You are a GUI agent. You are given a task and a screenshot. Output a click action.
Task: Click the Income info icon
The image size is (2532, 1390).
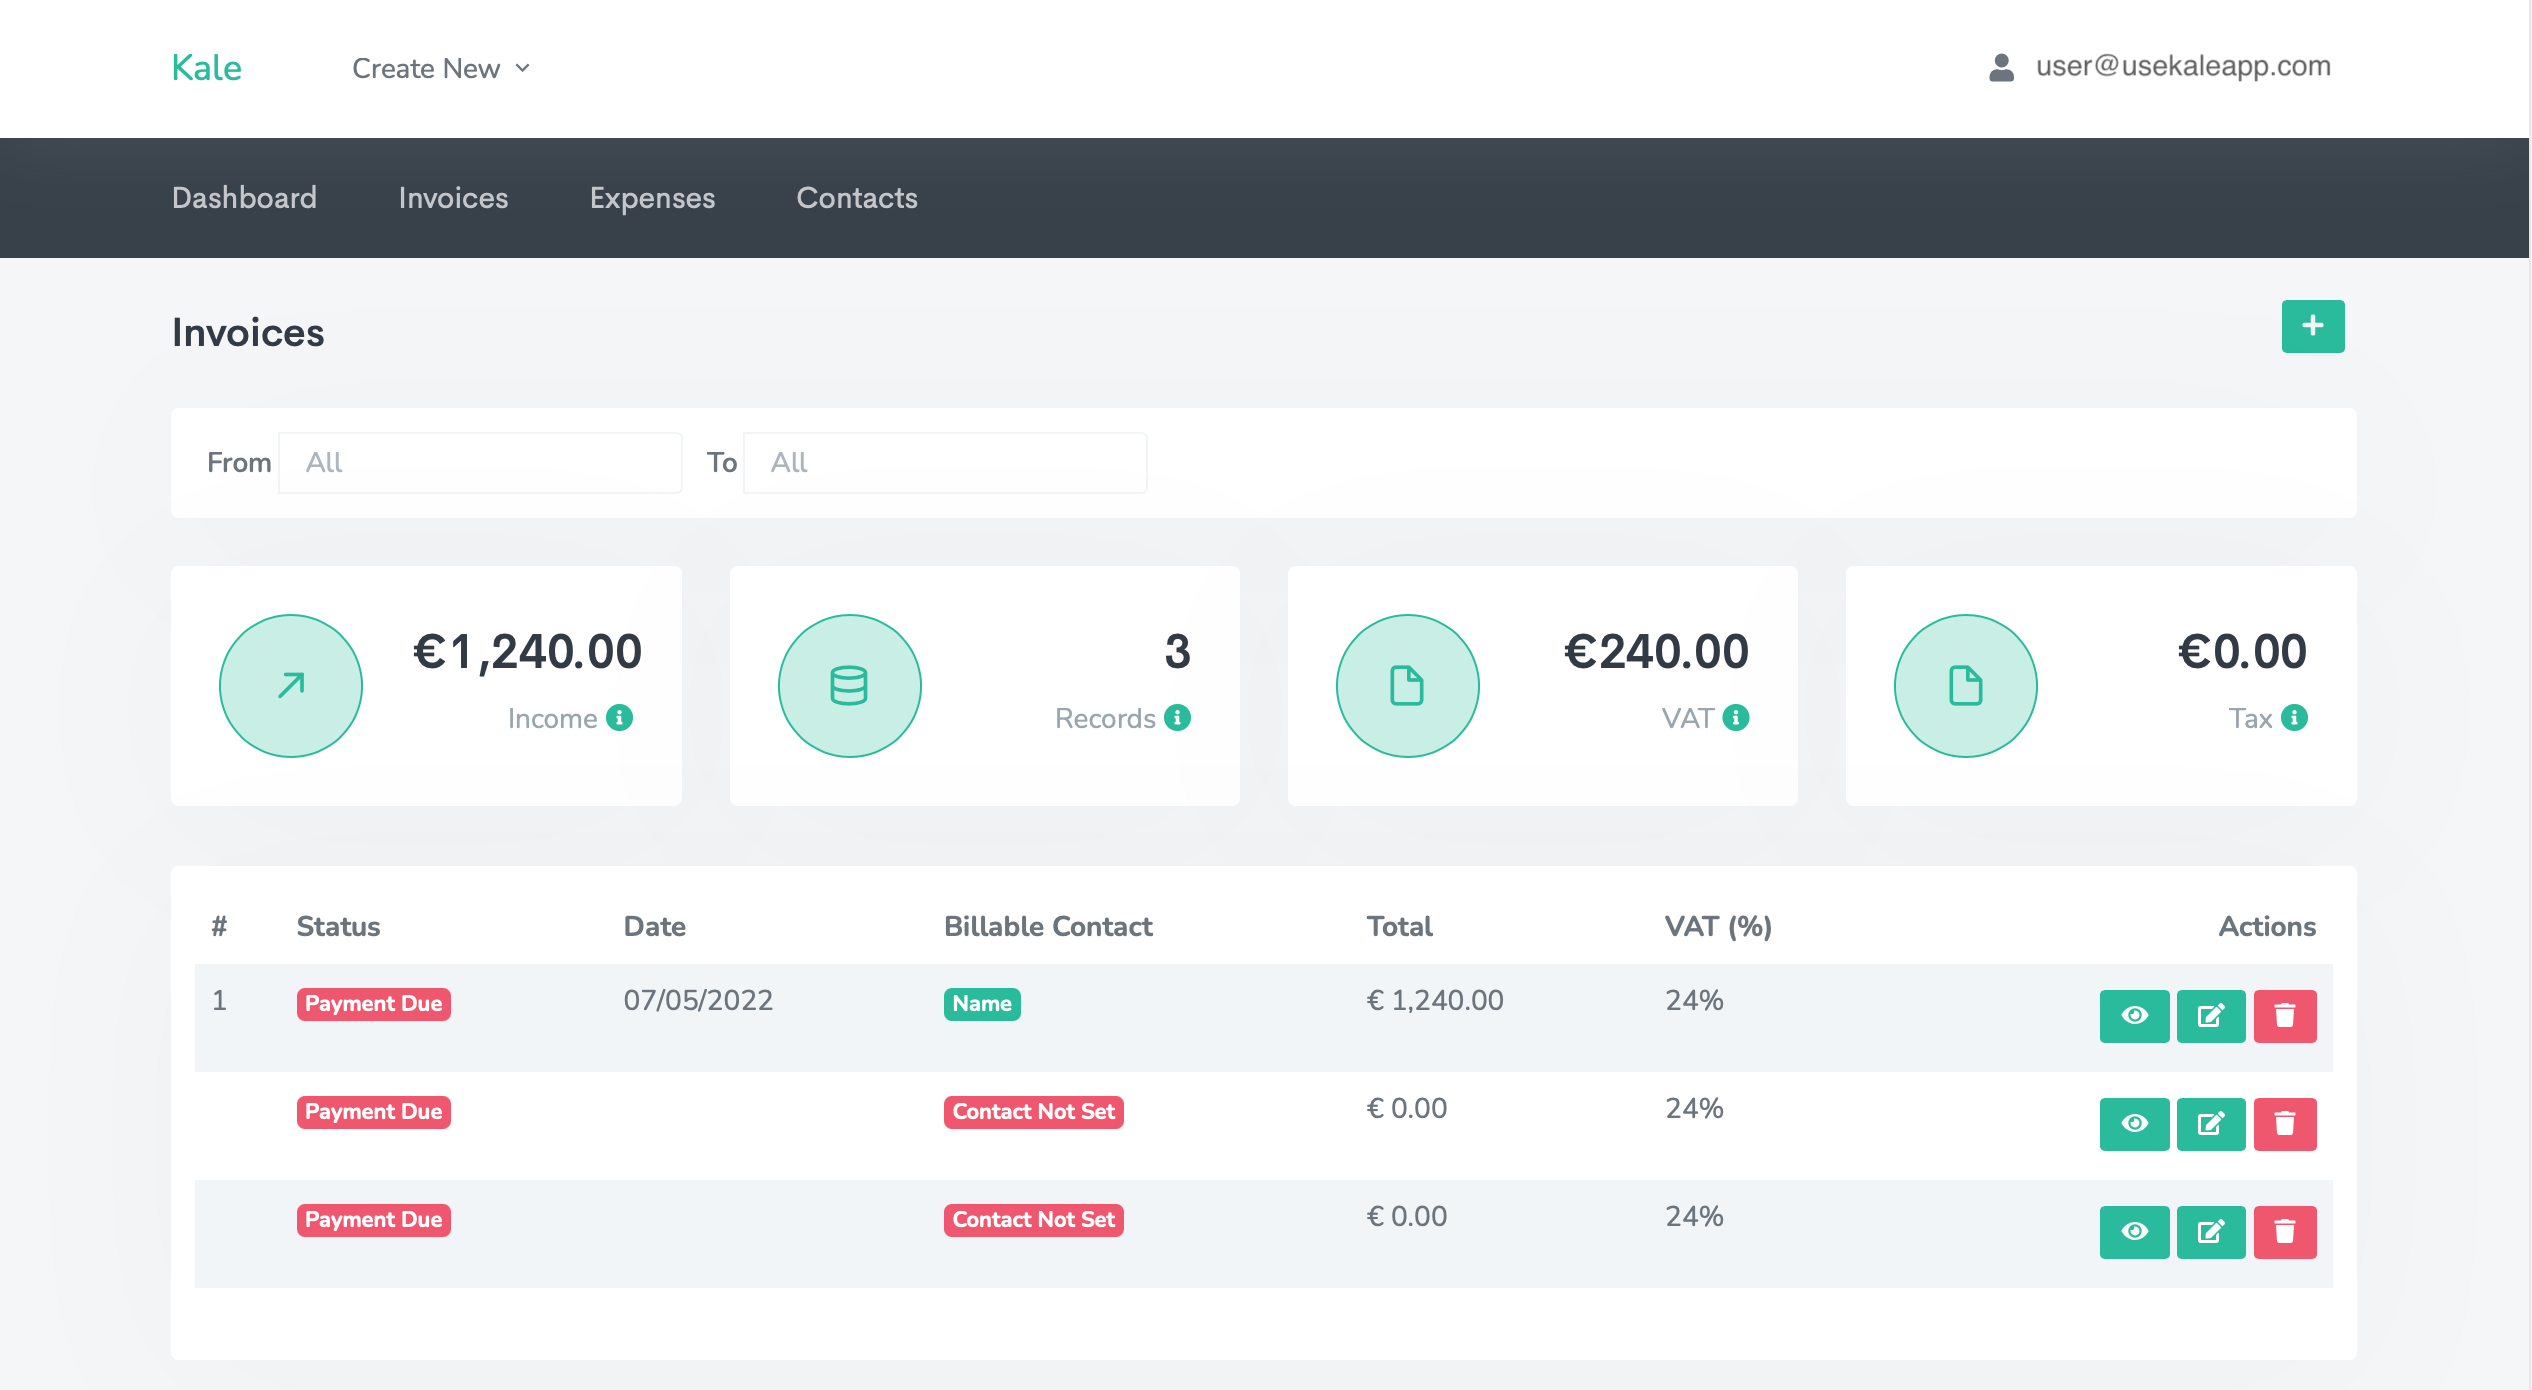(619, 718)
